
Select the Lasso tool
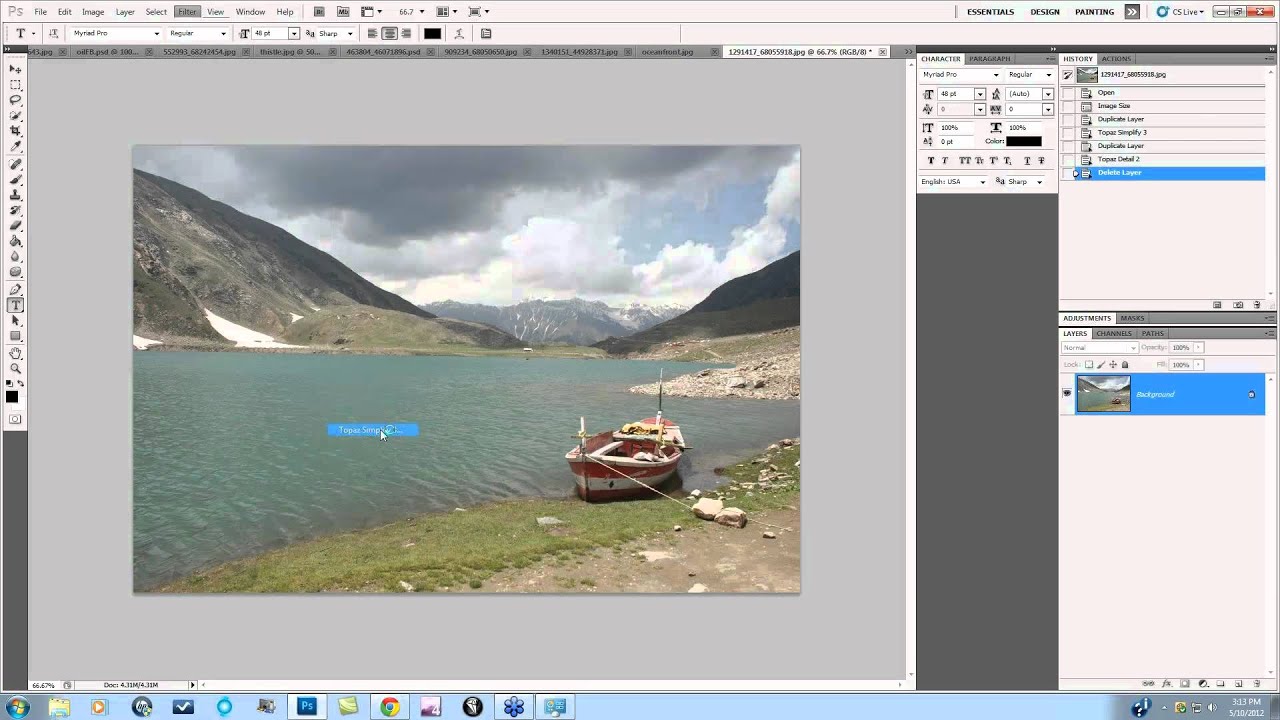(x=15, y=100)
